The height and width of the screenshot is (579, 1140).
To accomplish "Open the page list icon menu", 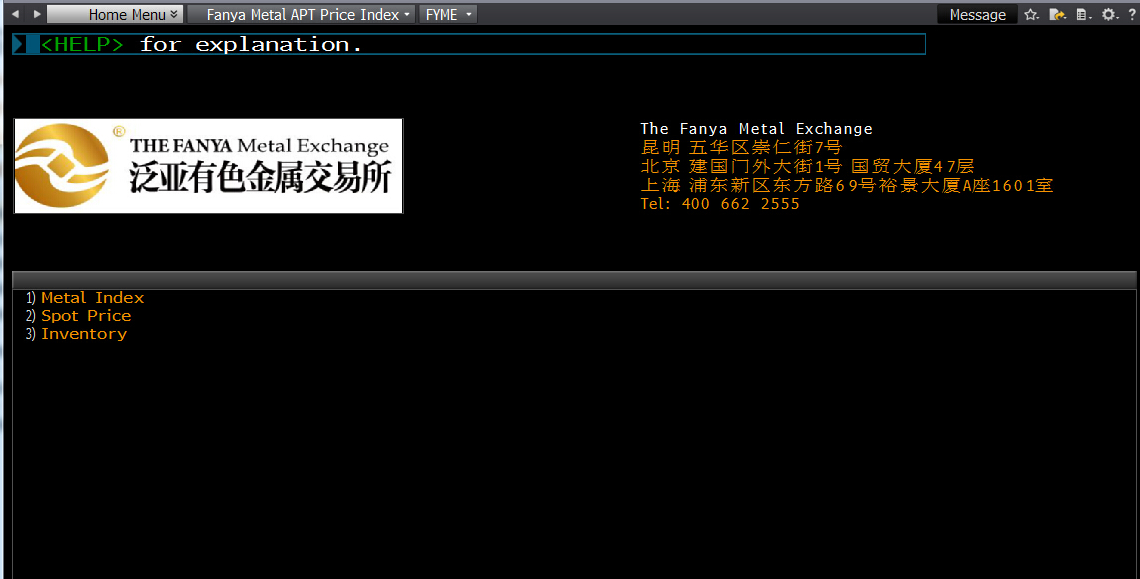I will 1084,15.
